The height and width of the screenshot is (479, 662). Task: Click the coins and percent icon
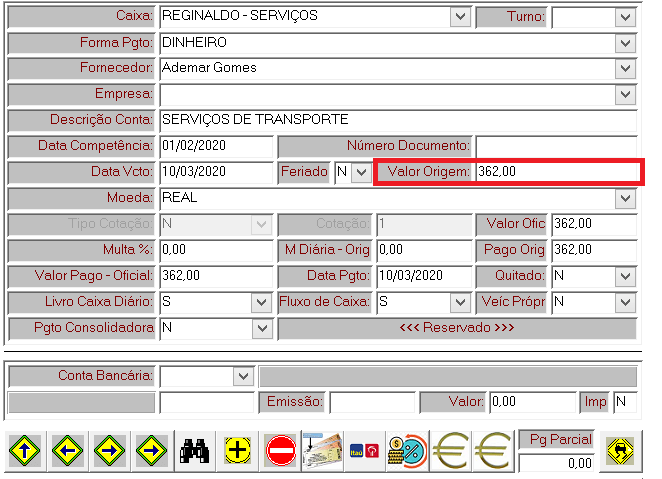point(407,451)
